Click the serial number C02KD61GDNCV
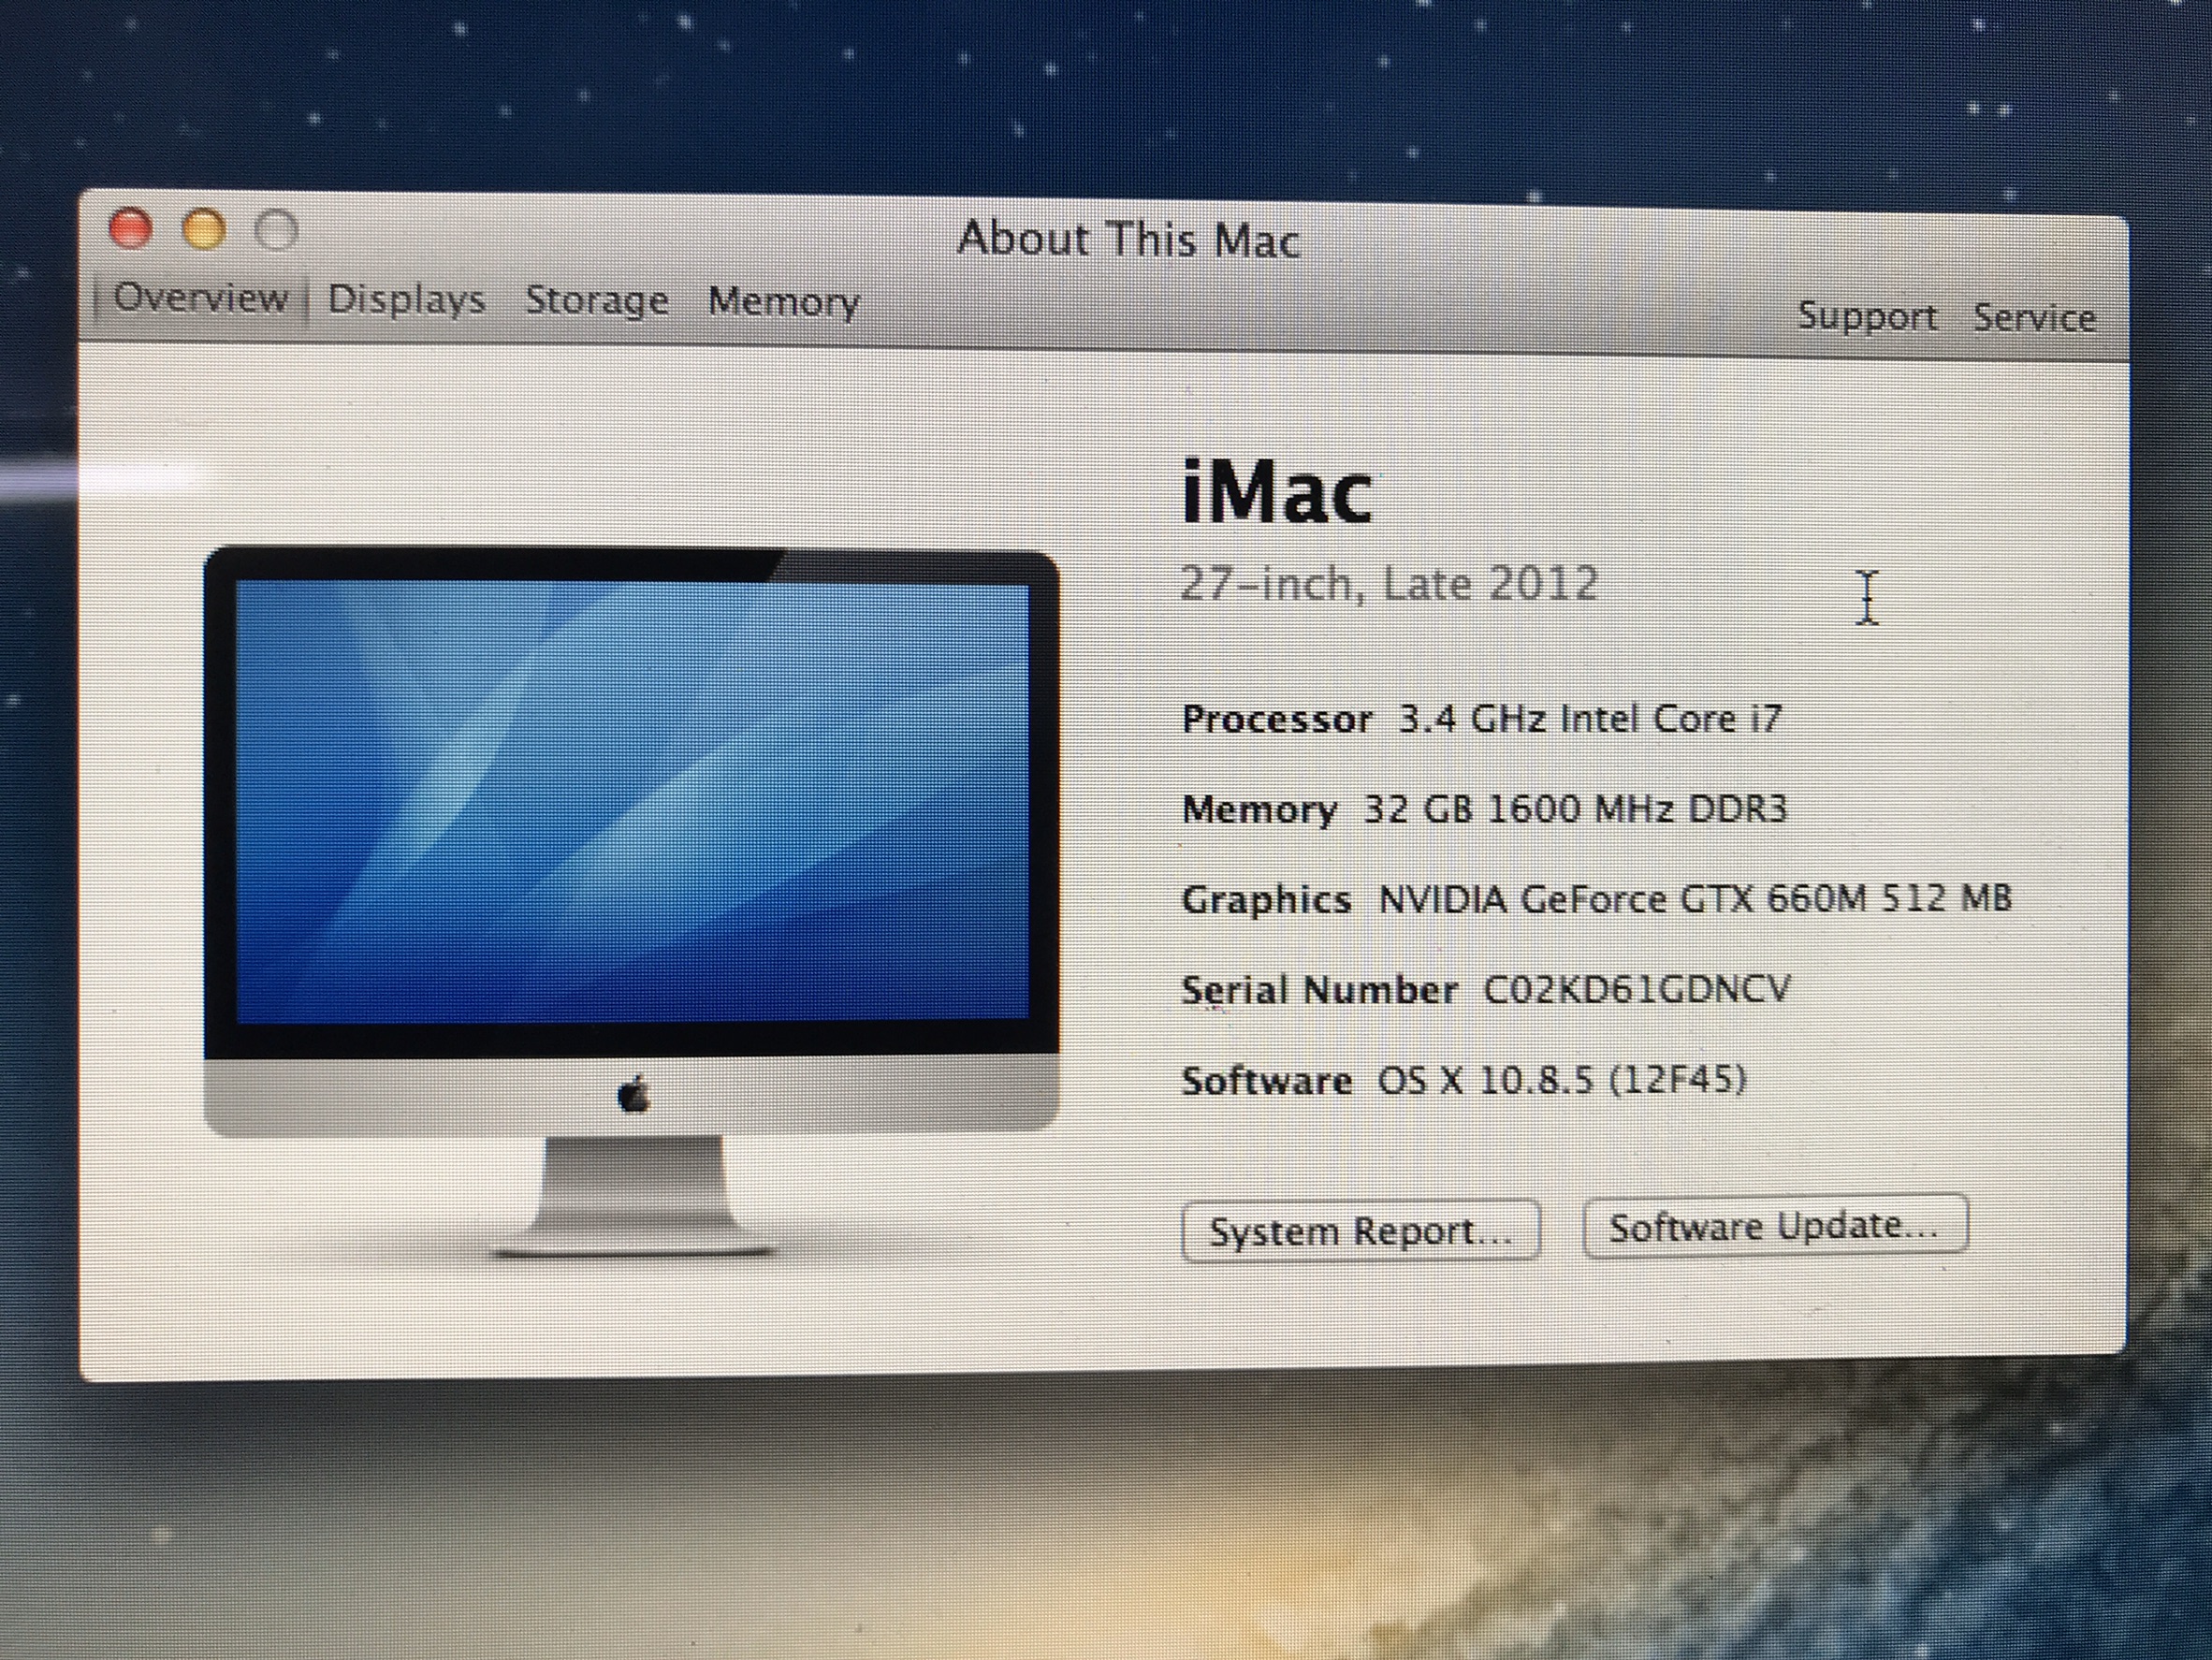Image resolution: width=2212 pixels, height=1660 pixels. click(x=1636, y=989)
